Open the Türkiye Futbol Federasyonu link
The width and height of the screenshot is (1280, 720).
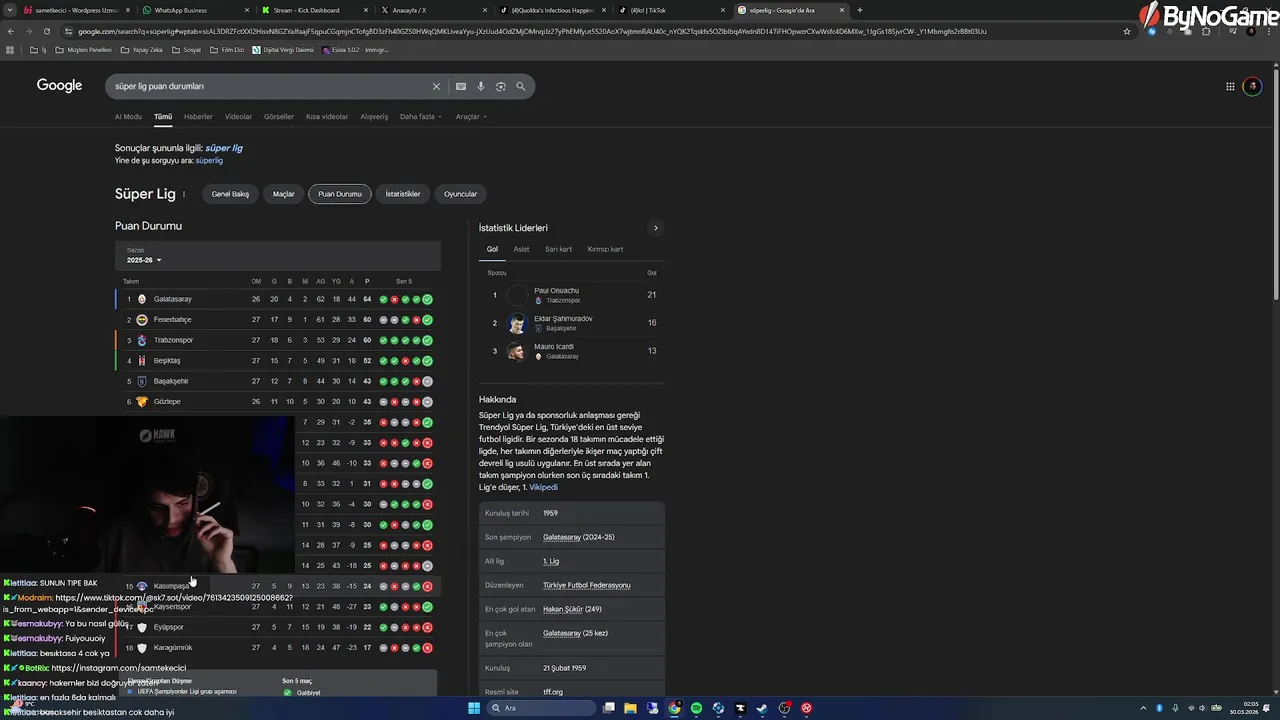point(587,585)
